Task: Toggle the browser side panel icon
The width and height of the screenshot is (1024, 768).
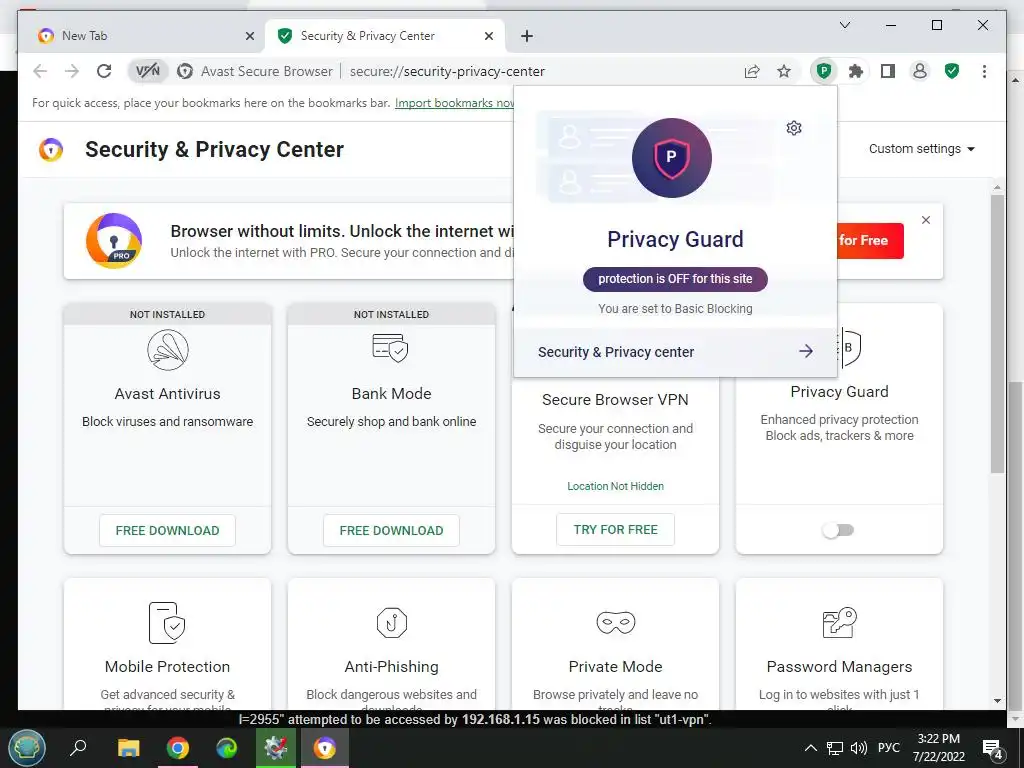Action: (888, 71)
